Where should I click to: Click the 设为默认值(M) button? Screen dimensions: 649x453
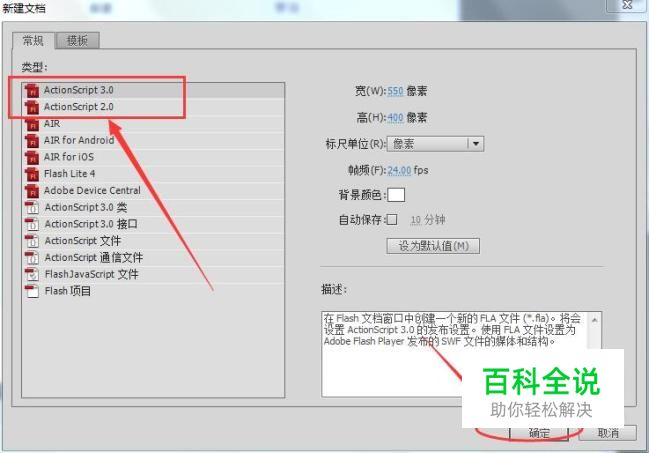(433, 246)
